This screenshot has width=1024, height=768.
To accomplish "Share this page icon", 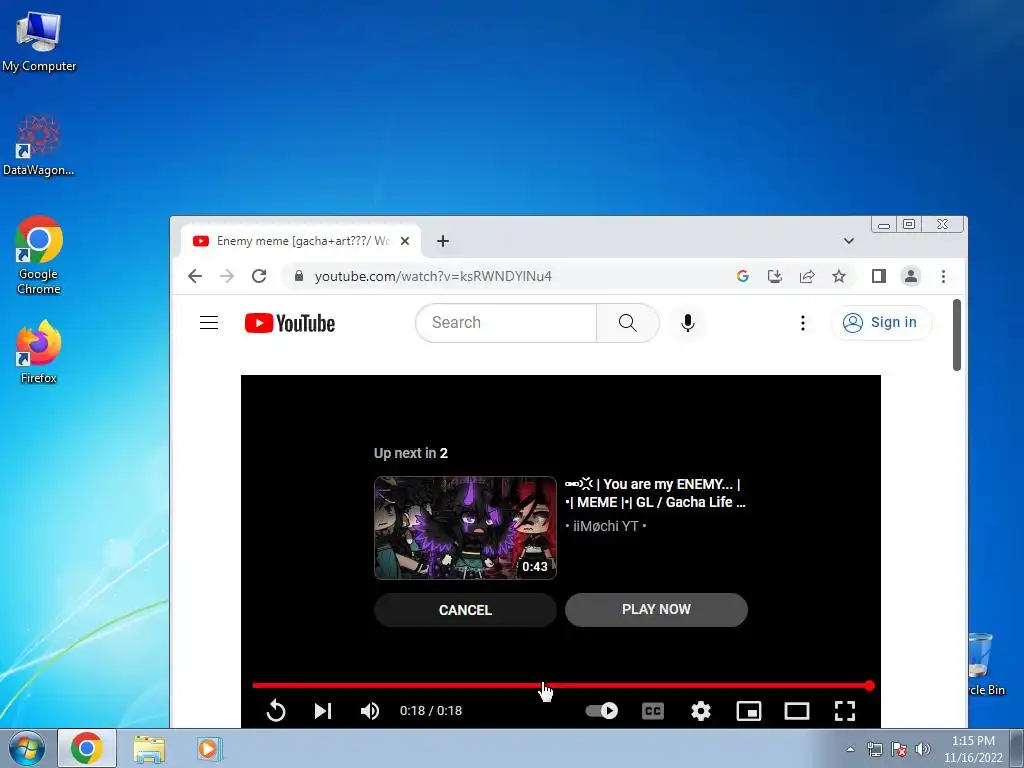I will (807, 276).
